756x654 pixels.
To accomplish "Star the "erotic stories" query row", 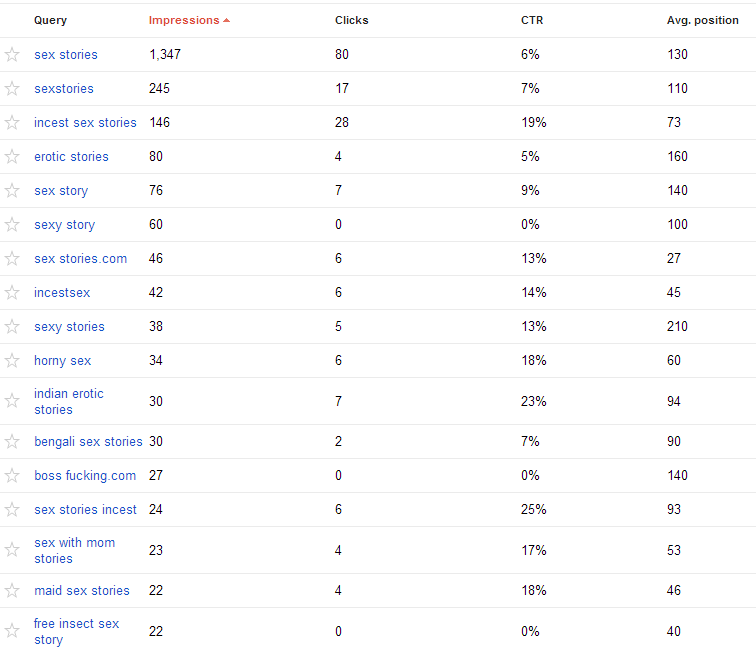I will (12, 157).
